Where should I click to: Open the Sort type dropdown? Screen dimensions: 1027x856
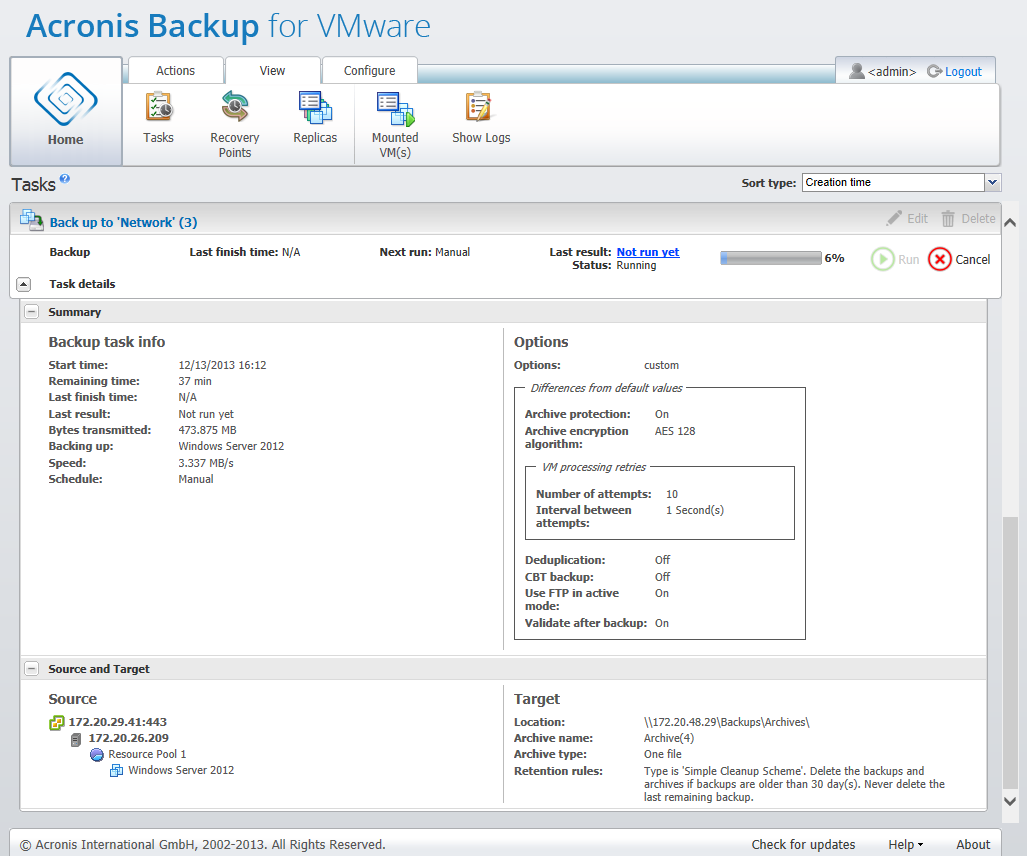point(992,182)
